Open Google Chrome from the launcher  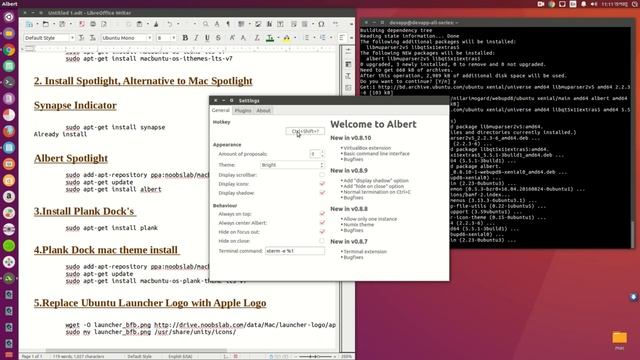coord(9,50)
